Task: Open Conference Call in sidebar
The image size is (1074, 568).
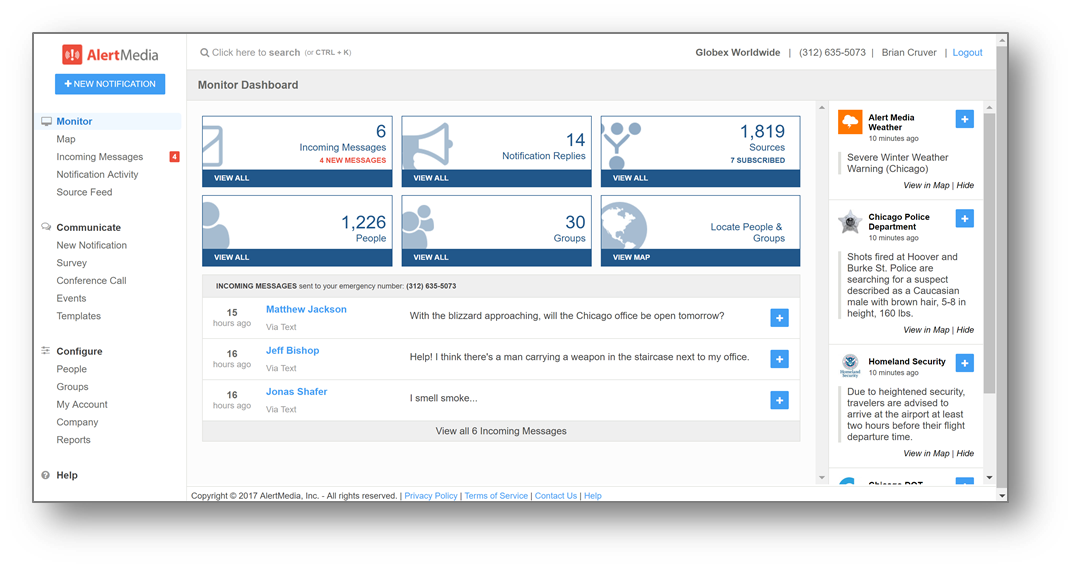Action: pos(91,281)
